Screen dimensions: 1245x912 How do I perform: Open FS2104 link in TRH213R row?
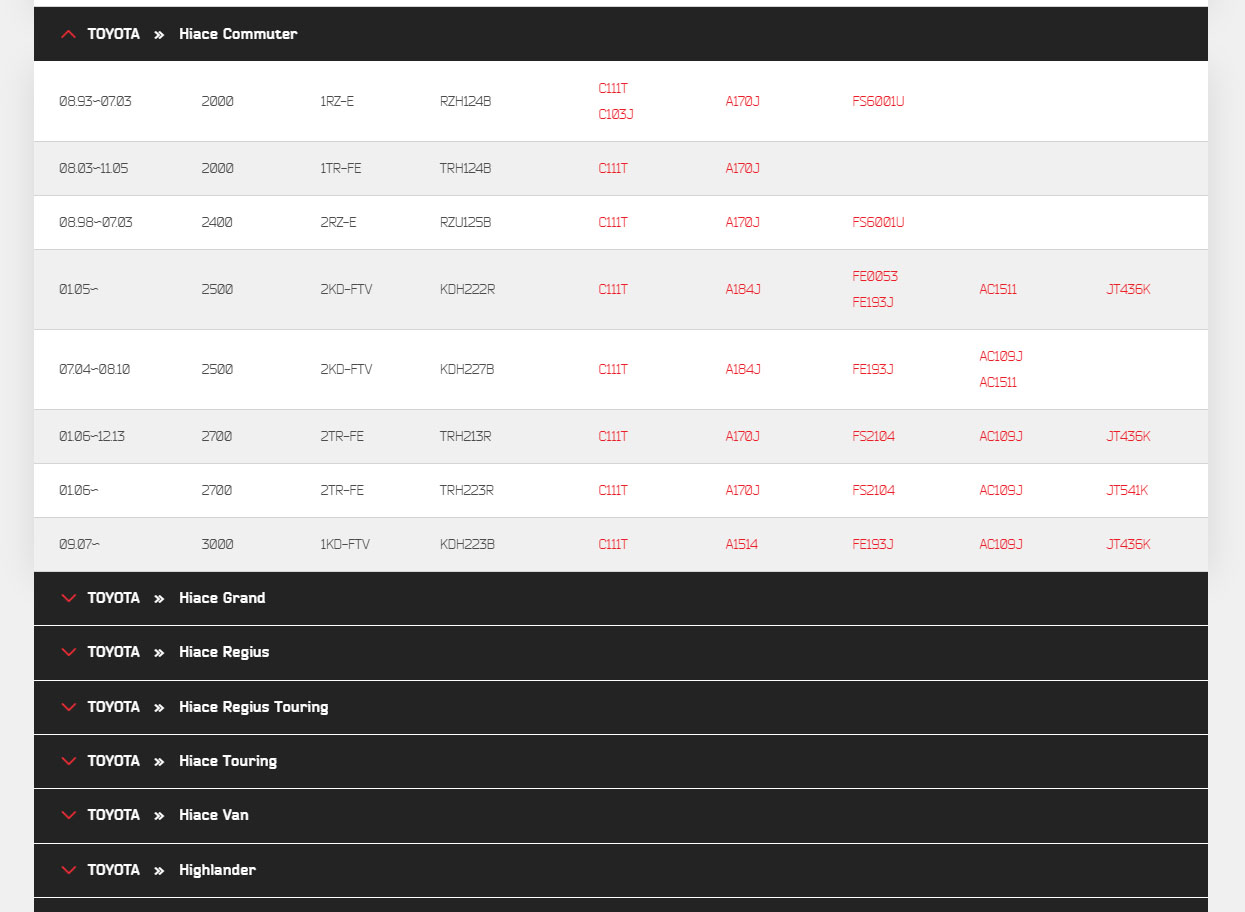click(874, 436)
